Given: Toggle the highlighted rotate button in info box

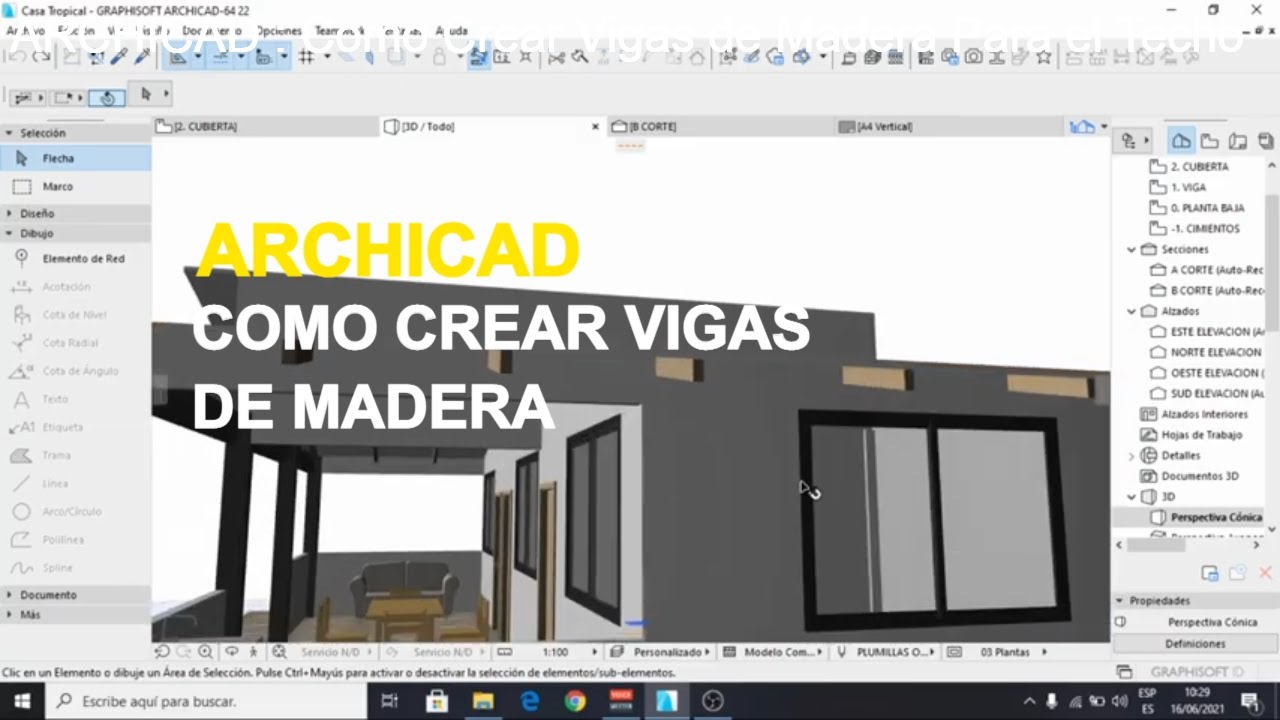Looking at the screenshot, I should pos(106,97).
